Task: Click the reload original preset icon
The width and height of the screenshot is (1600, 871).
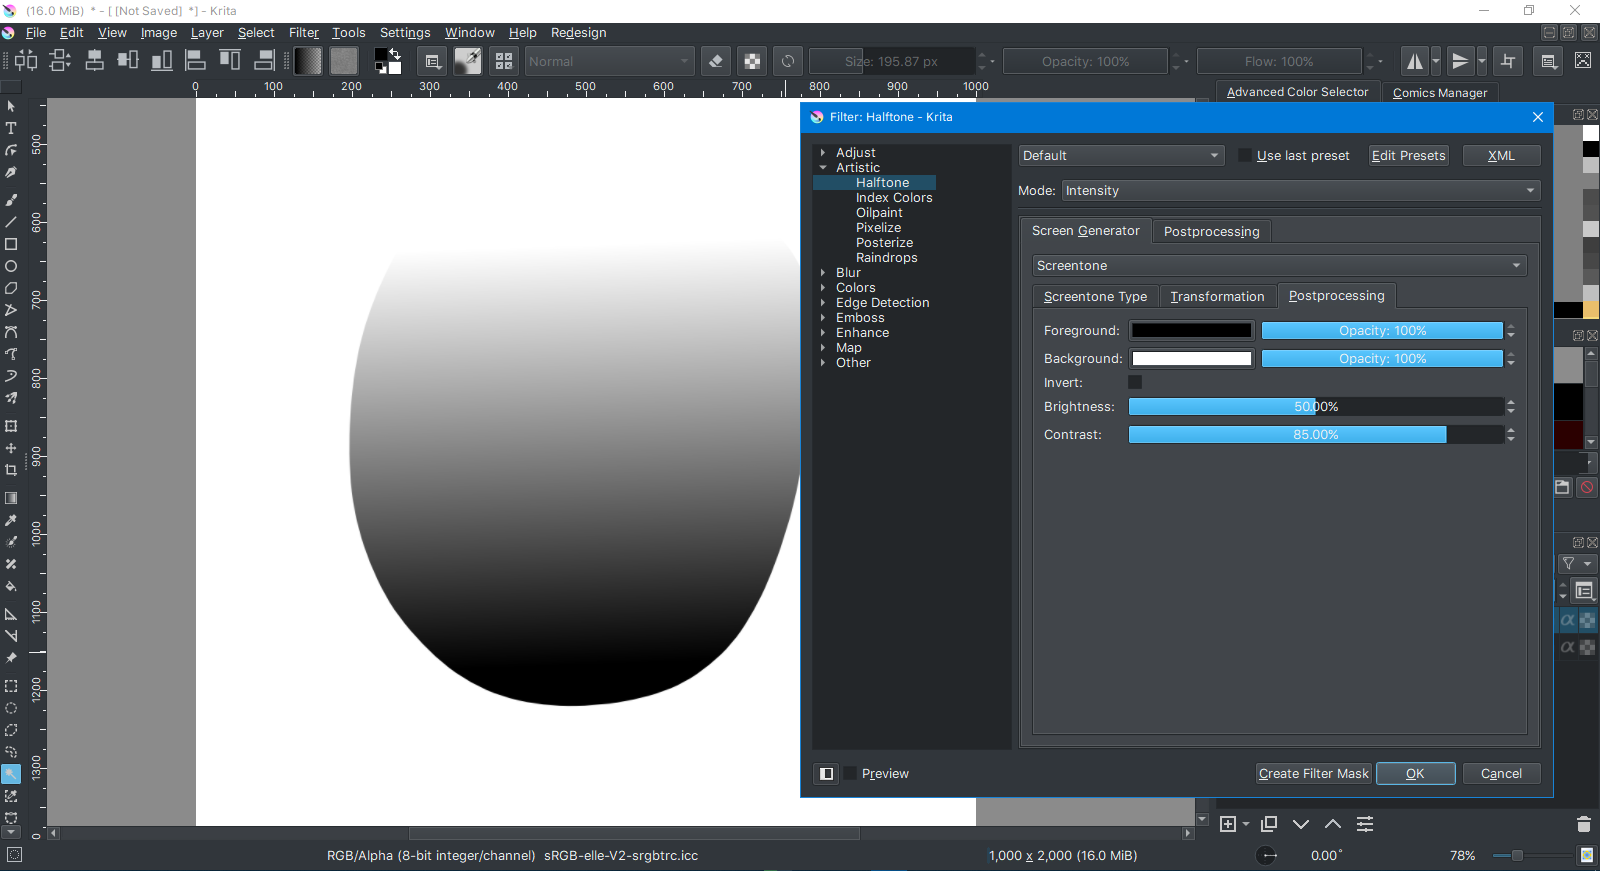Action: tap(788, 62)
